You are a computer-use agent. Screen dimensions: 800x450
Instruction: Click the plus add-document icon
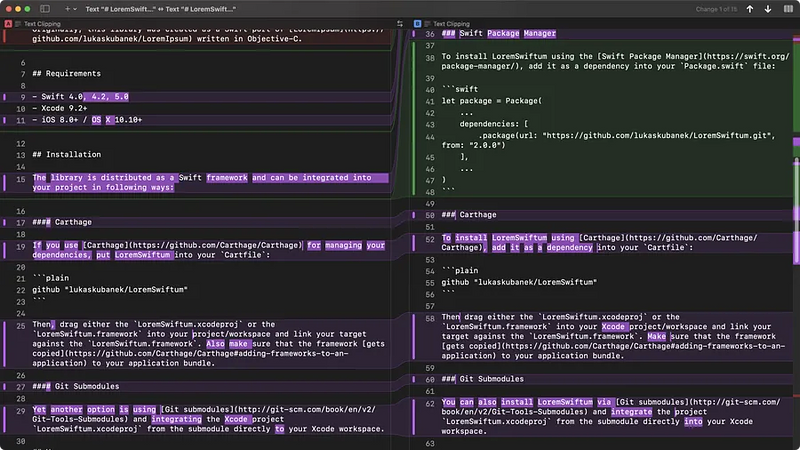(67, 9)
